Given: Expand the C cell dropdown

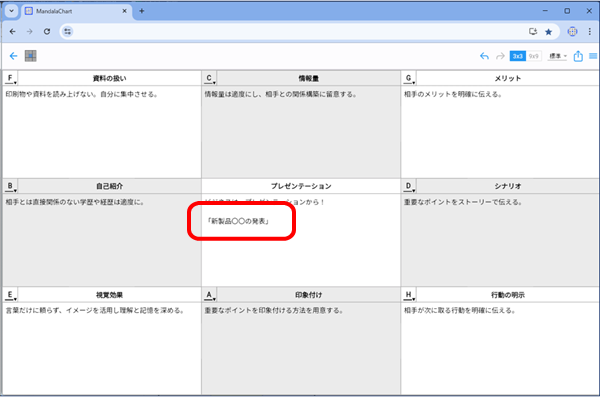Looking at the screenshot, I should [210, 78].
